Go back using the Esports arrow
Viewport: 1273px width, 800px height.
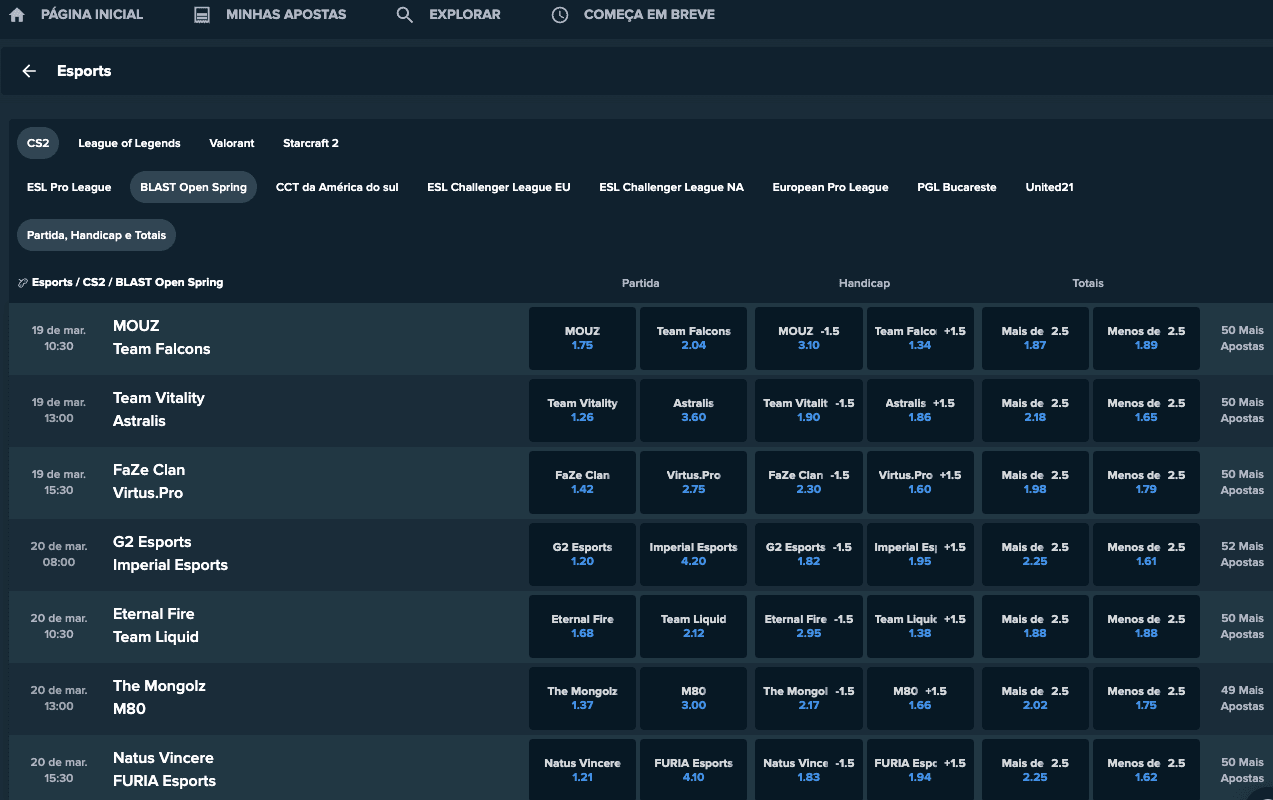click(29, 71)
